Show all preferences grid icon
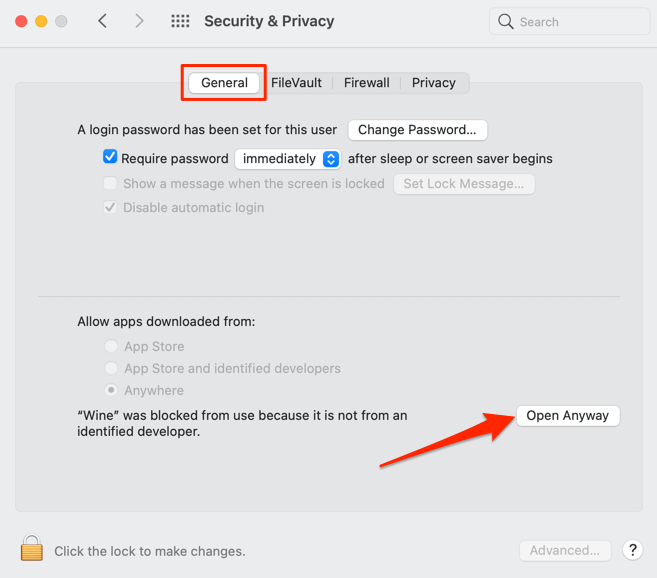Image resolution: width=657 pixels, height=578 pixels. 180,21
